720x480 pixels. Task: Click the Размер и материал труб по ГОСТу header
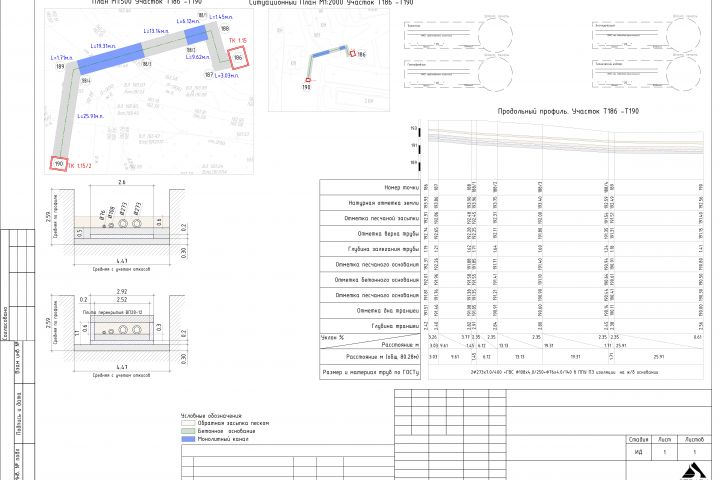(x=371, y=373)
